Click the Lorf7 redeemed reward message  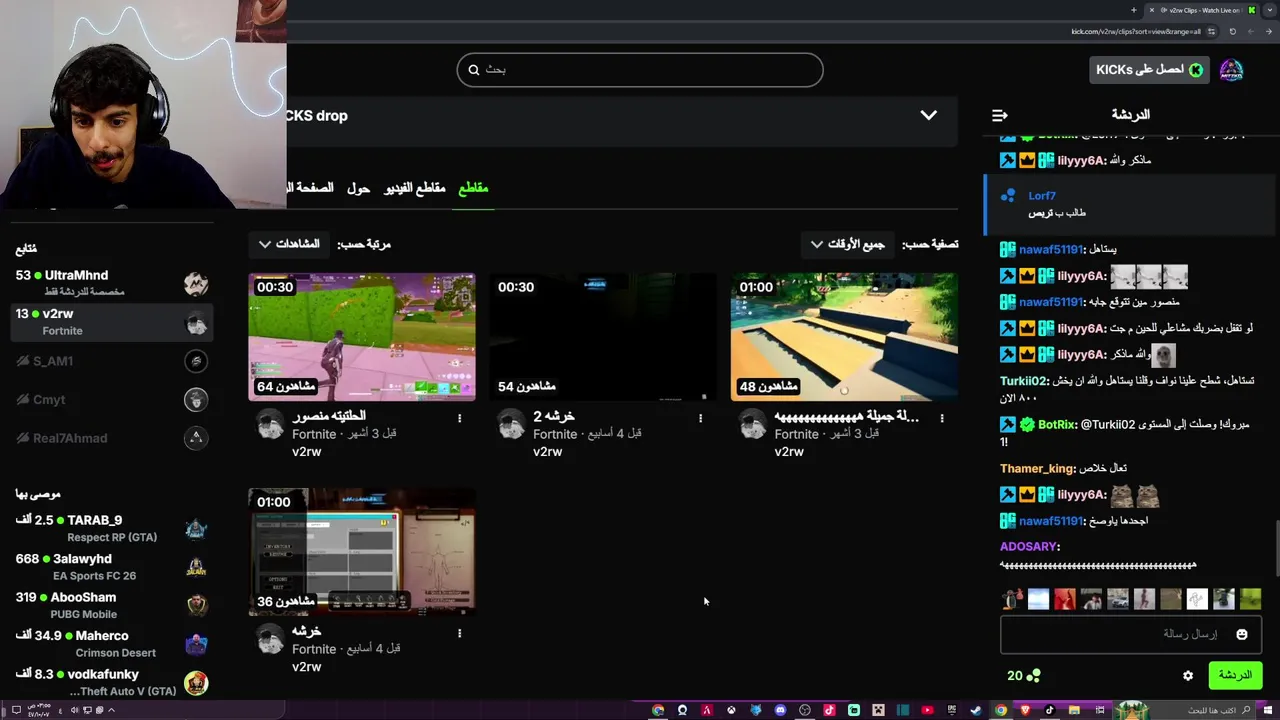coord(1131,204)
